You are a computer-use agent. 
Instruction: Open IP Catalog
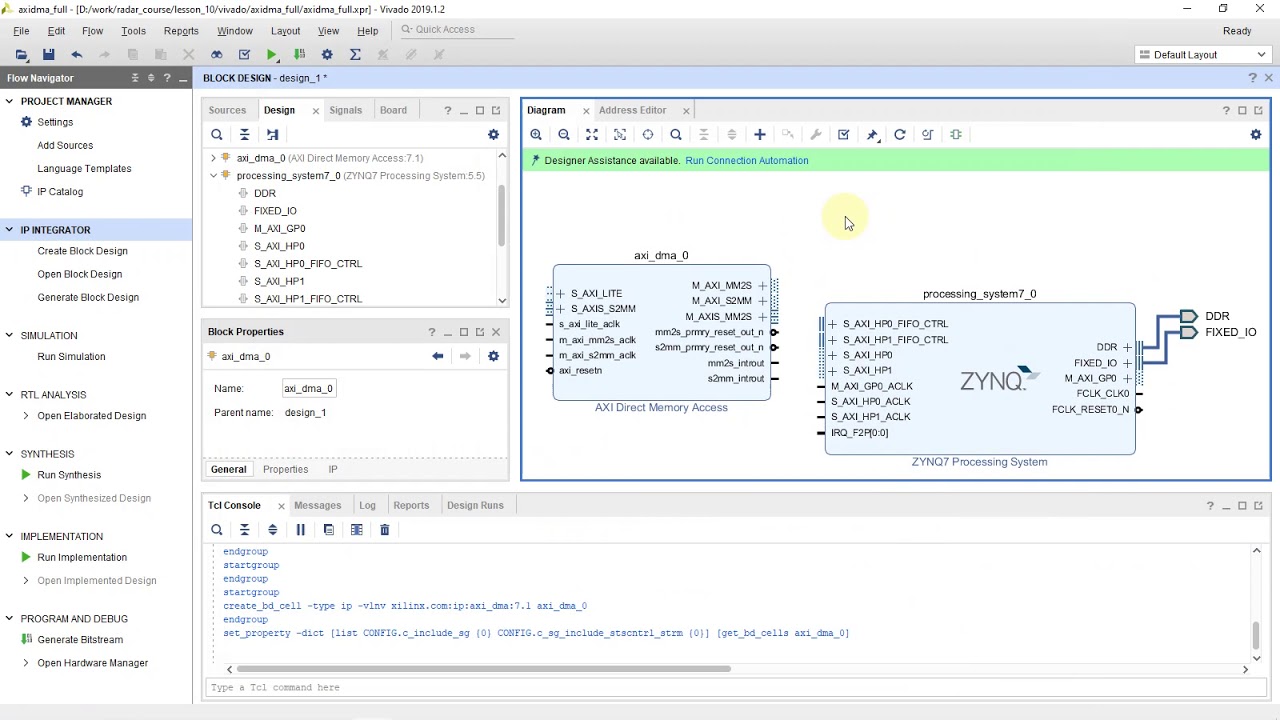[x=60, y=192]
